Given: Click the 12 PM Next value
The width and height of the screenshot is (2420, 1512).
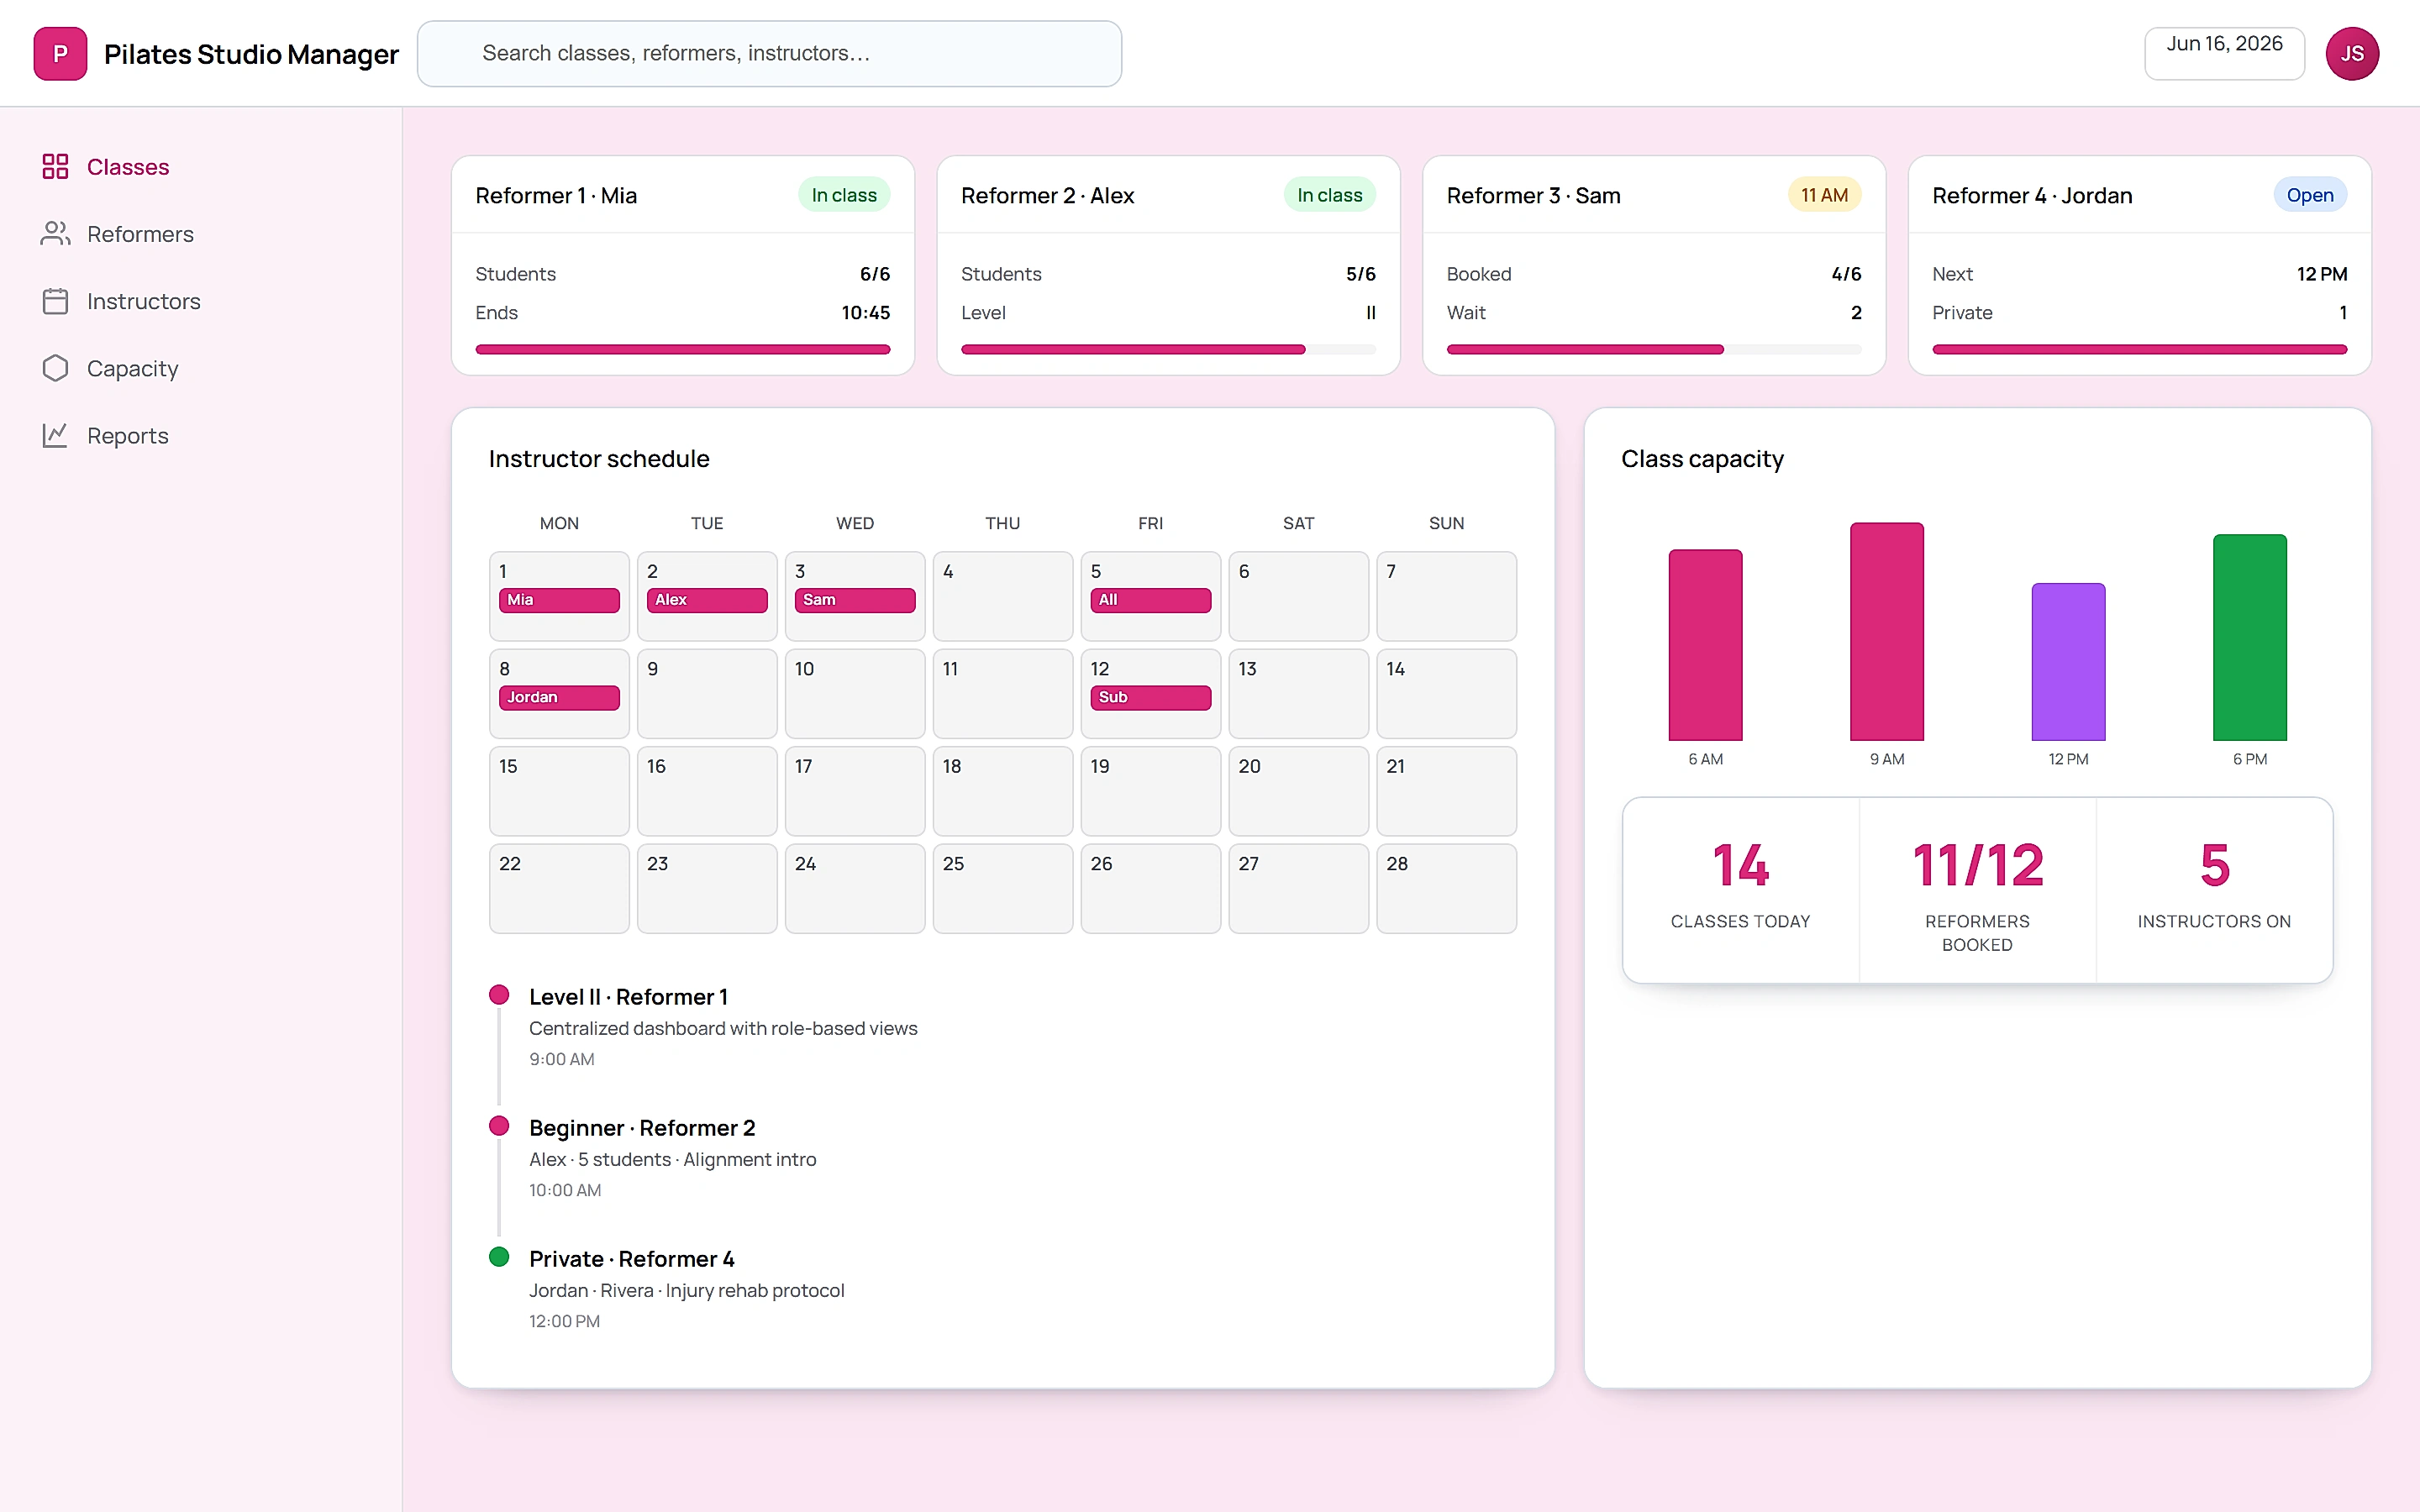Looking at the screenshot, I should (2321, 274).
